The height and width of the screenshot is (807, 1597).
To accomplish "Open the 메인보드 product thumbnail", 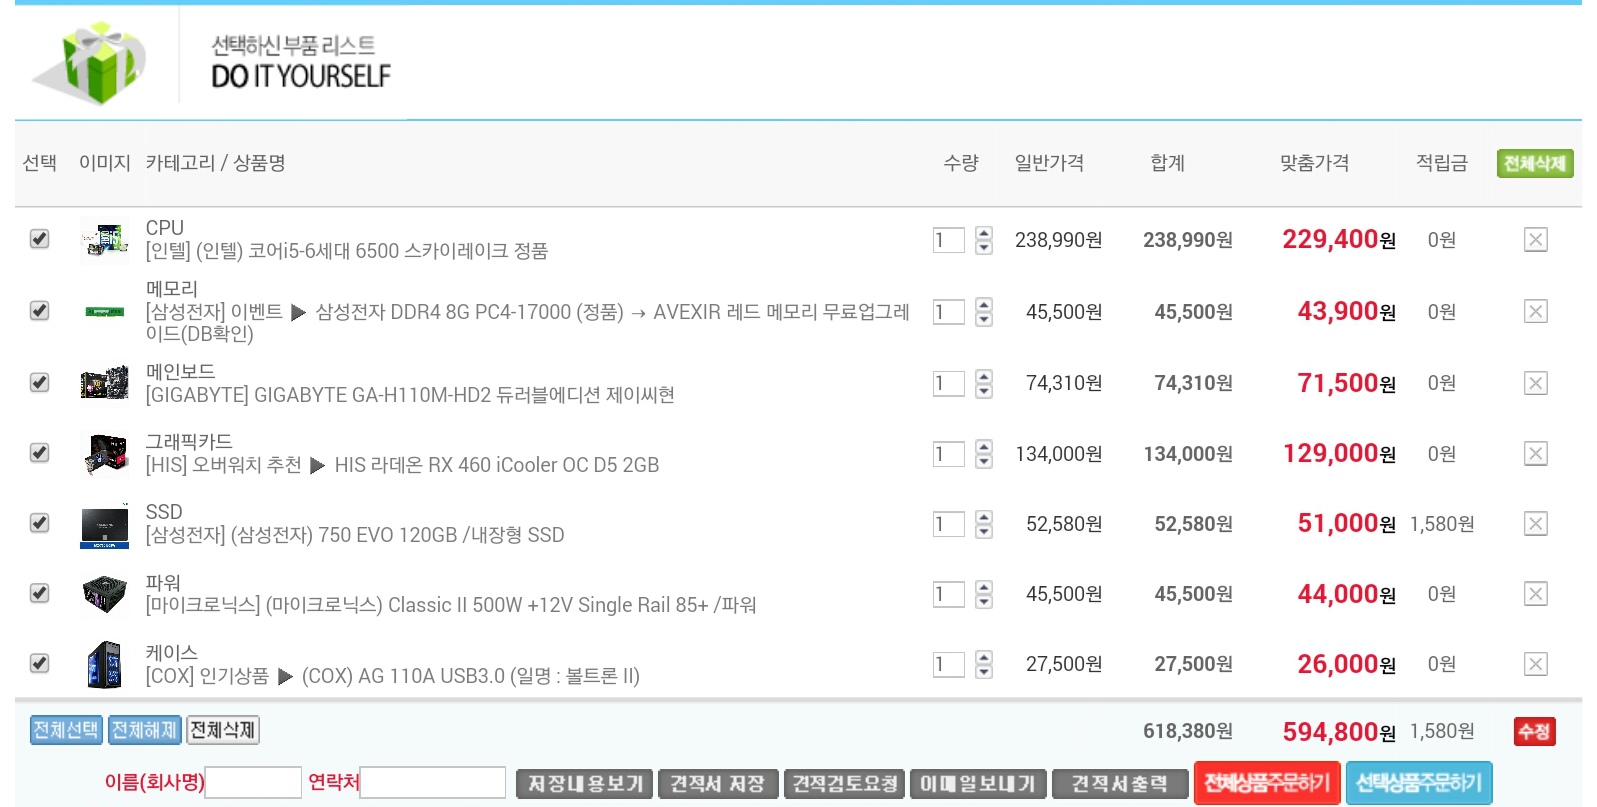I will click(x=105, y=383).
